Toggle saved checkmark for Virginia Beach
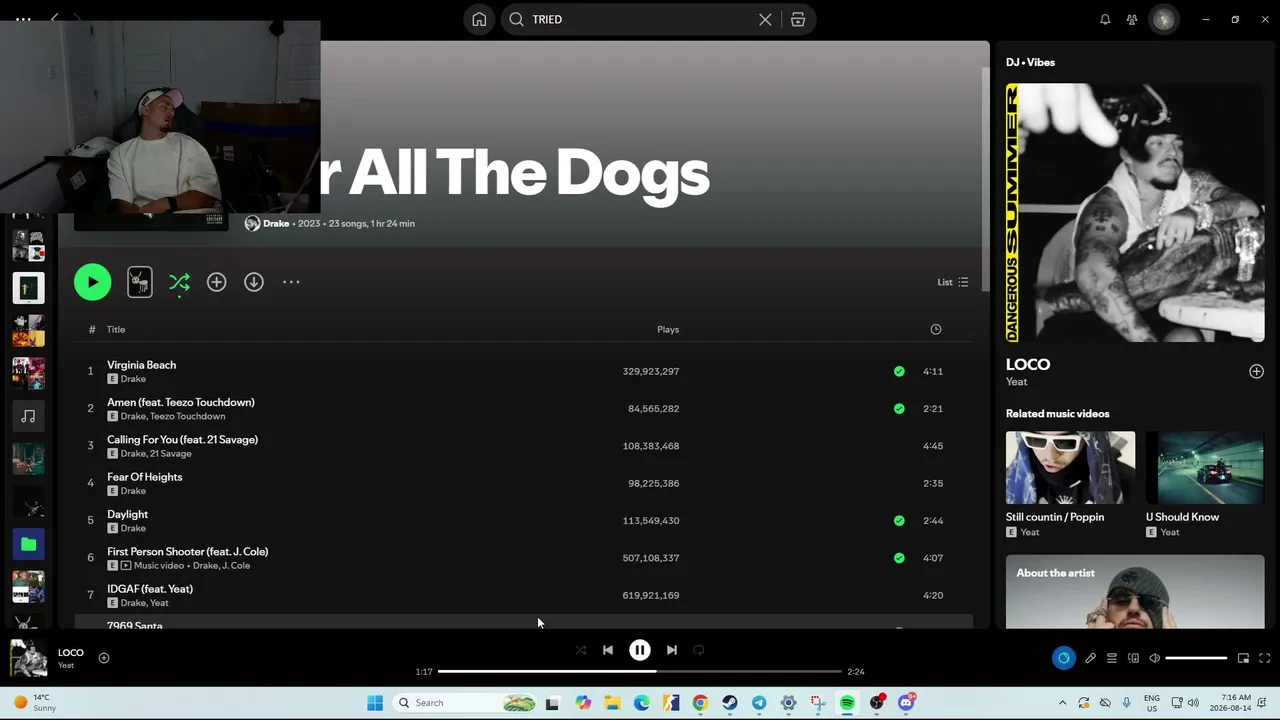 [x=899, y=371]
